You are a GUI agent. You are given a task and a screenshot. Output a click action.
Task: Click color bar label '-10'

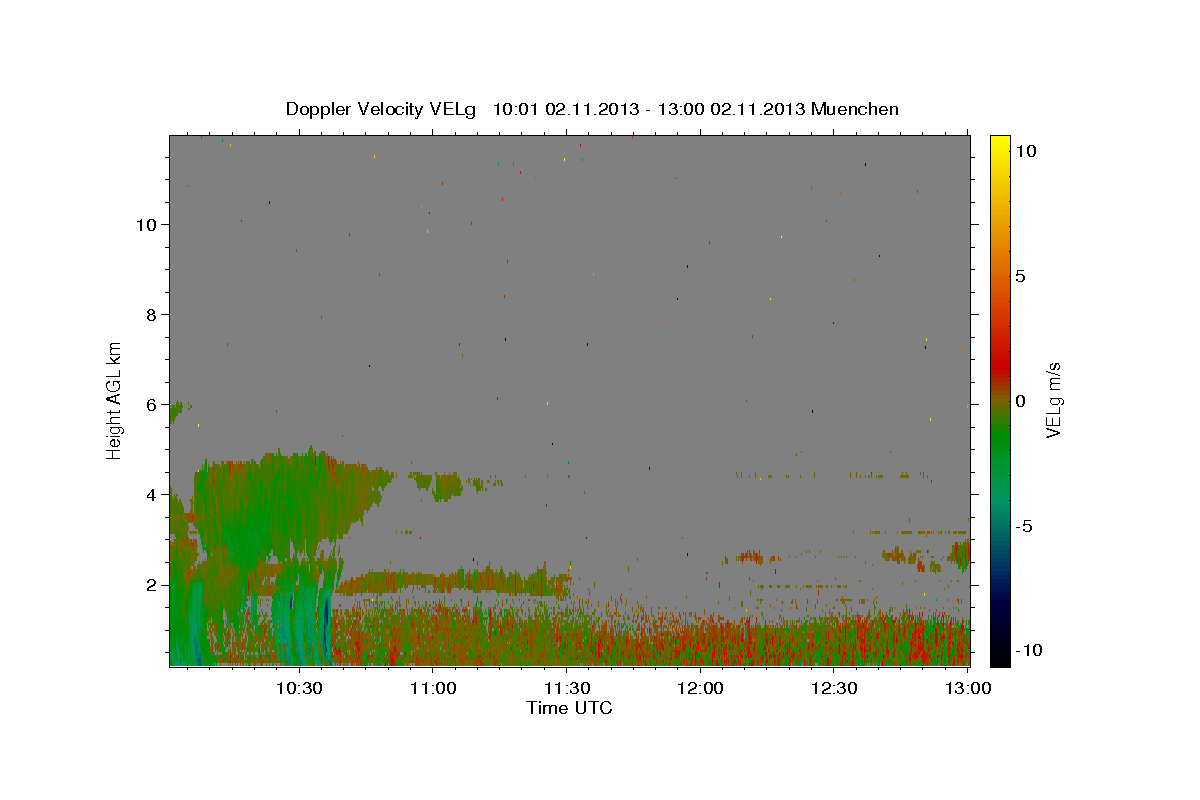1029,650
